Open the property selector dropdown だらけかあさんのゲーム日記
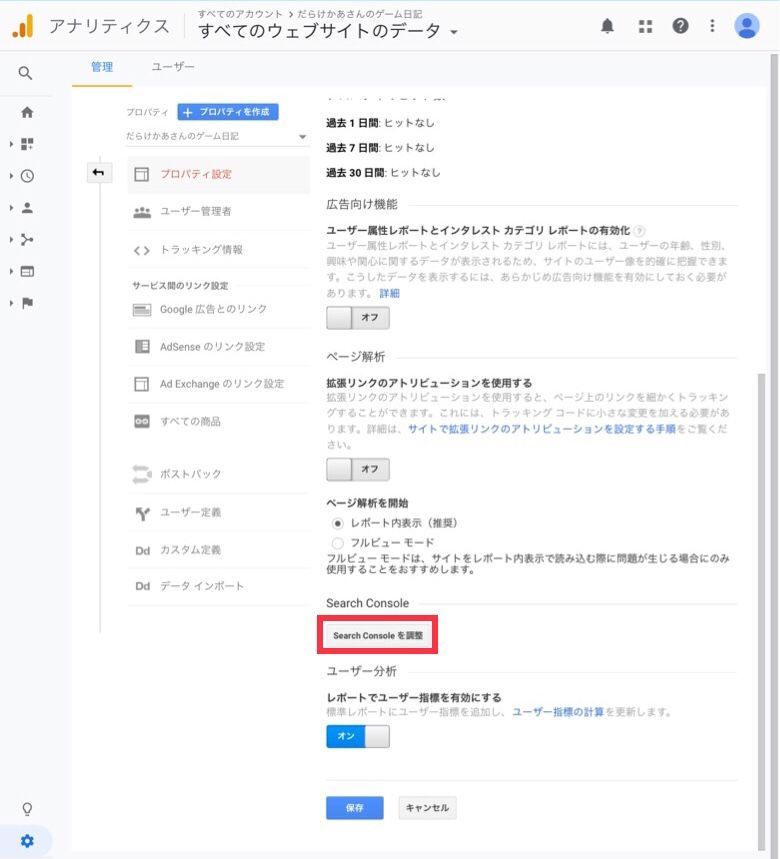Image resolution: width=780 pixels, height=859 pixels. pos(216,136)
